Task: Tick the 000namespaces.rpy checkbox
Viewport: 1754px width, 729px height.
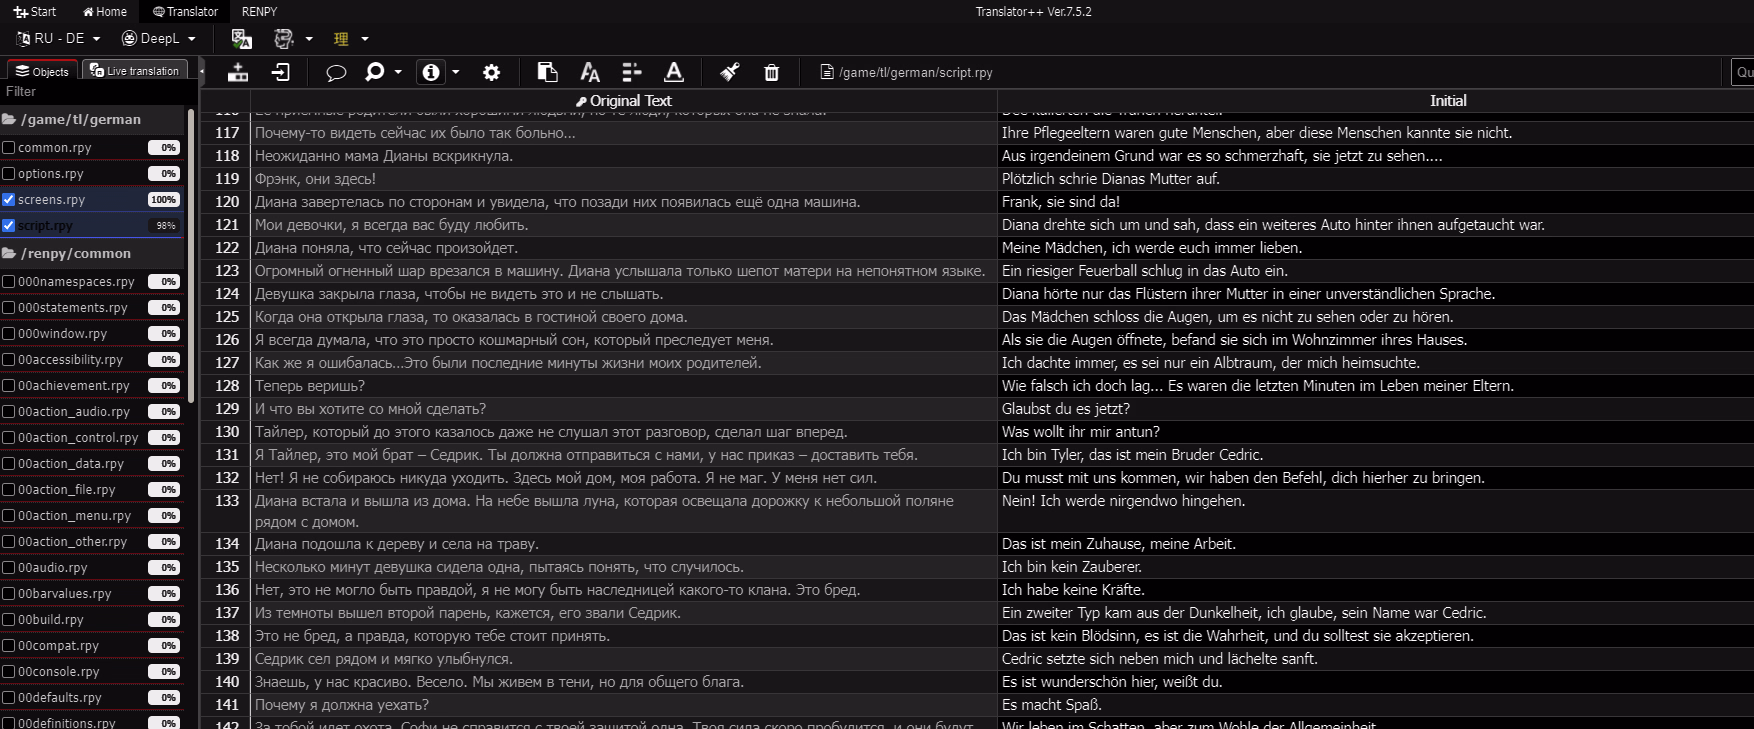Action: [9, 281]
